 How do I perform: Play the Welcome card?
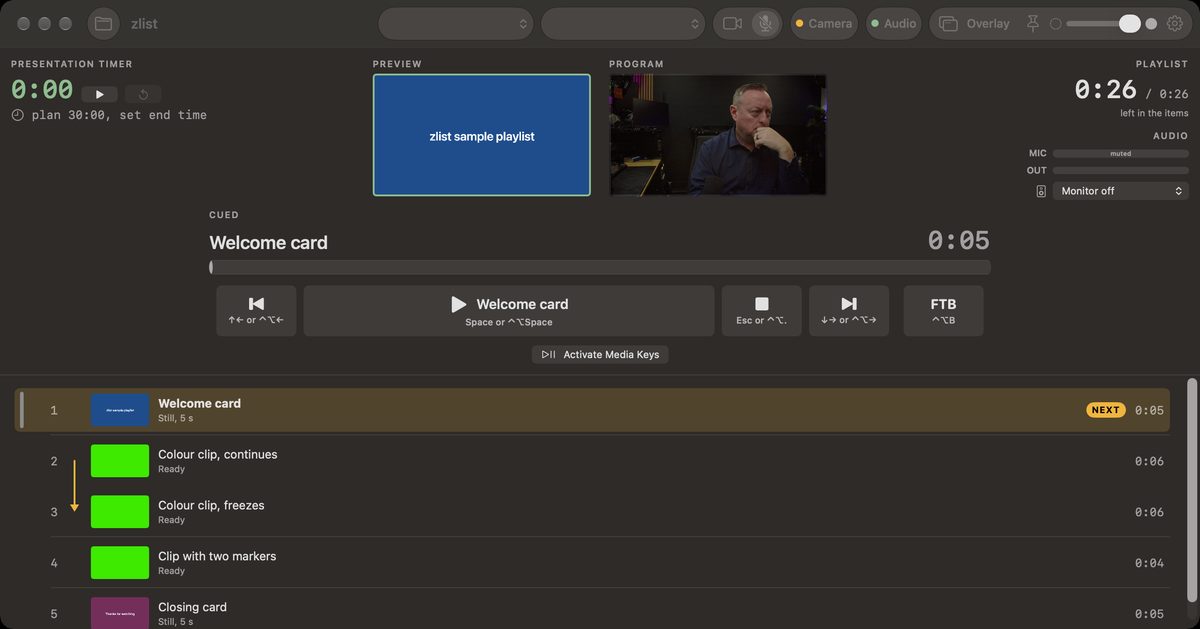509,311
